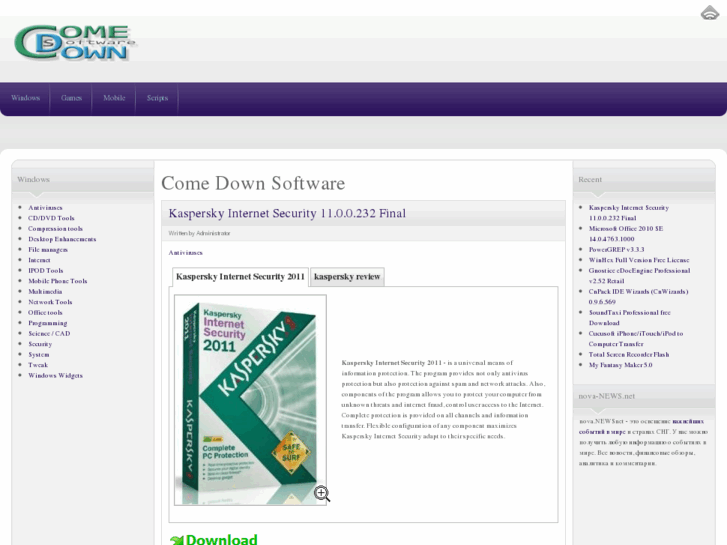Click the Written by Administrator text
Screen dimensions: 727x545
tap(199, 233)
